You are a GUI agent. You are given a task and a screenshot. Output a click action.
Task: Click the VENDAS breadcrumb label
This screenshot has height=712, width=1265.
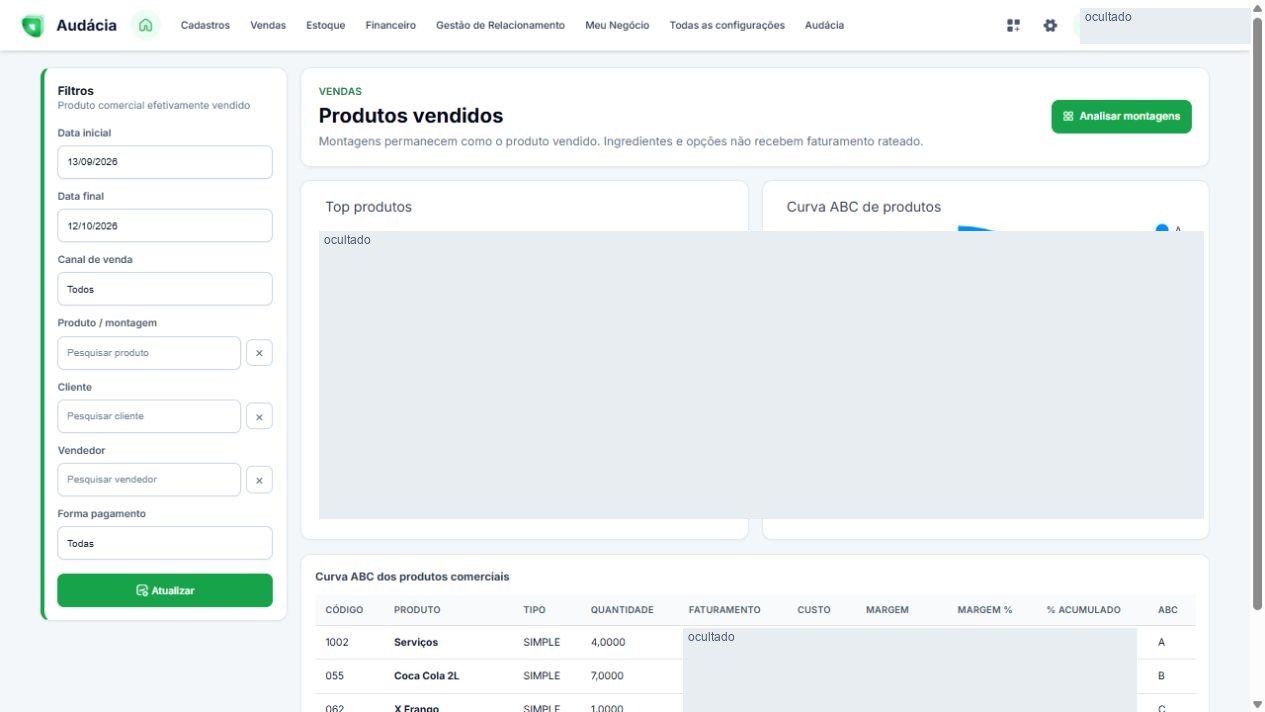click(340, 91)
